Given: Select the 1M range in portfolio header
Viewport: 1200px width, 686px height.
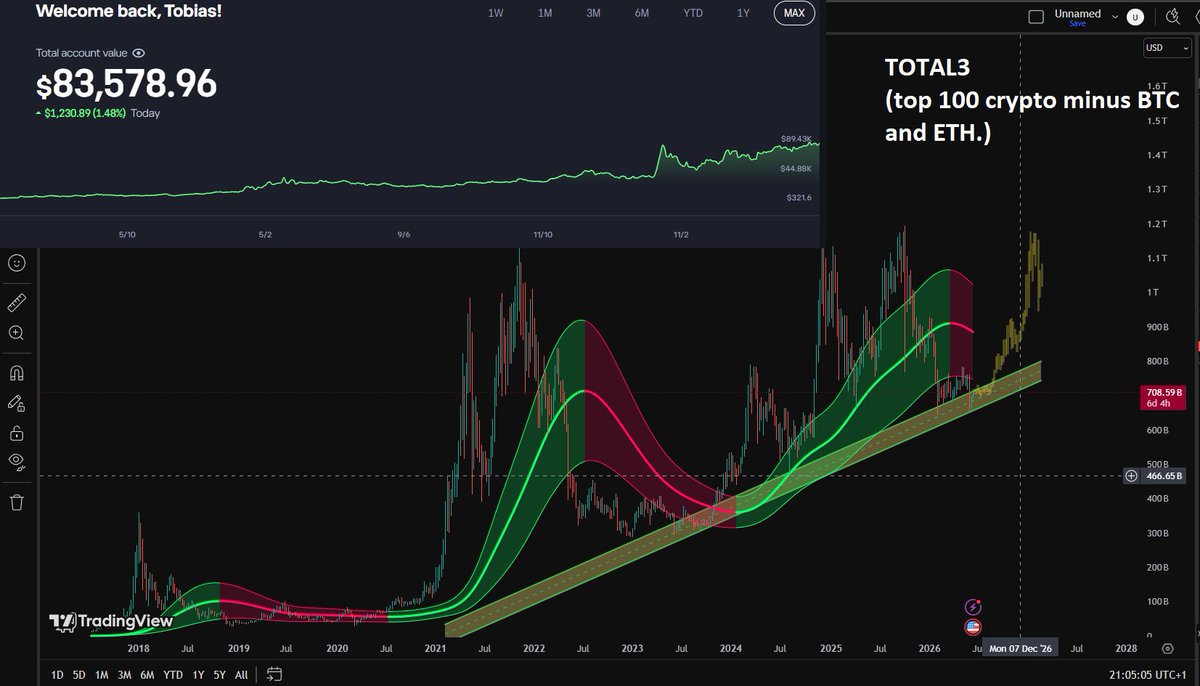Looking at the screenshot, I should (x=545, y=13).
